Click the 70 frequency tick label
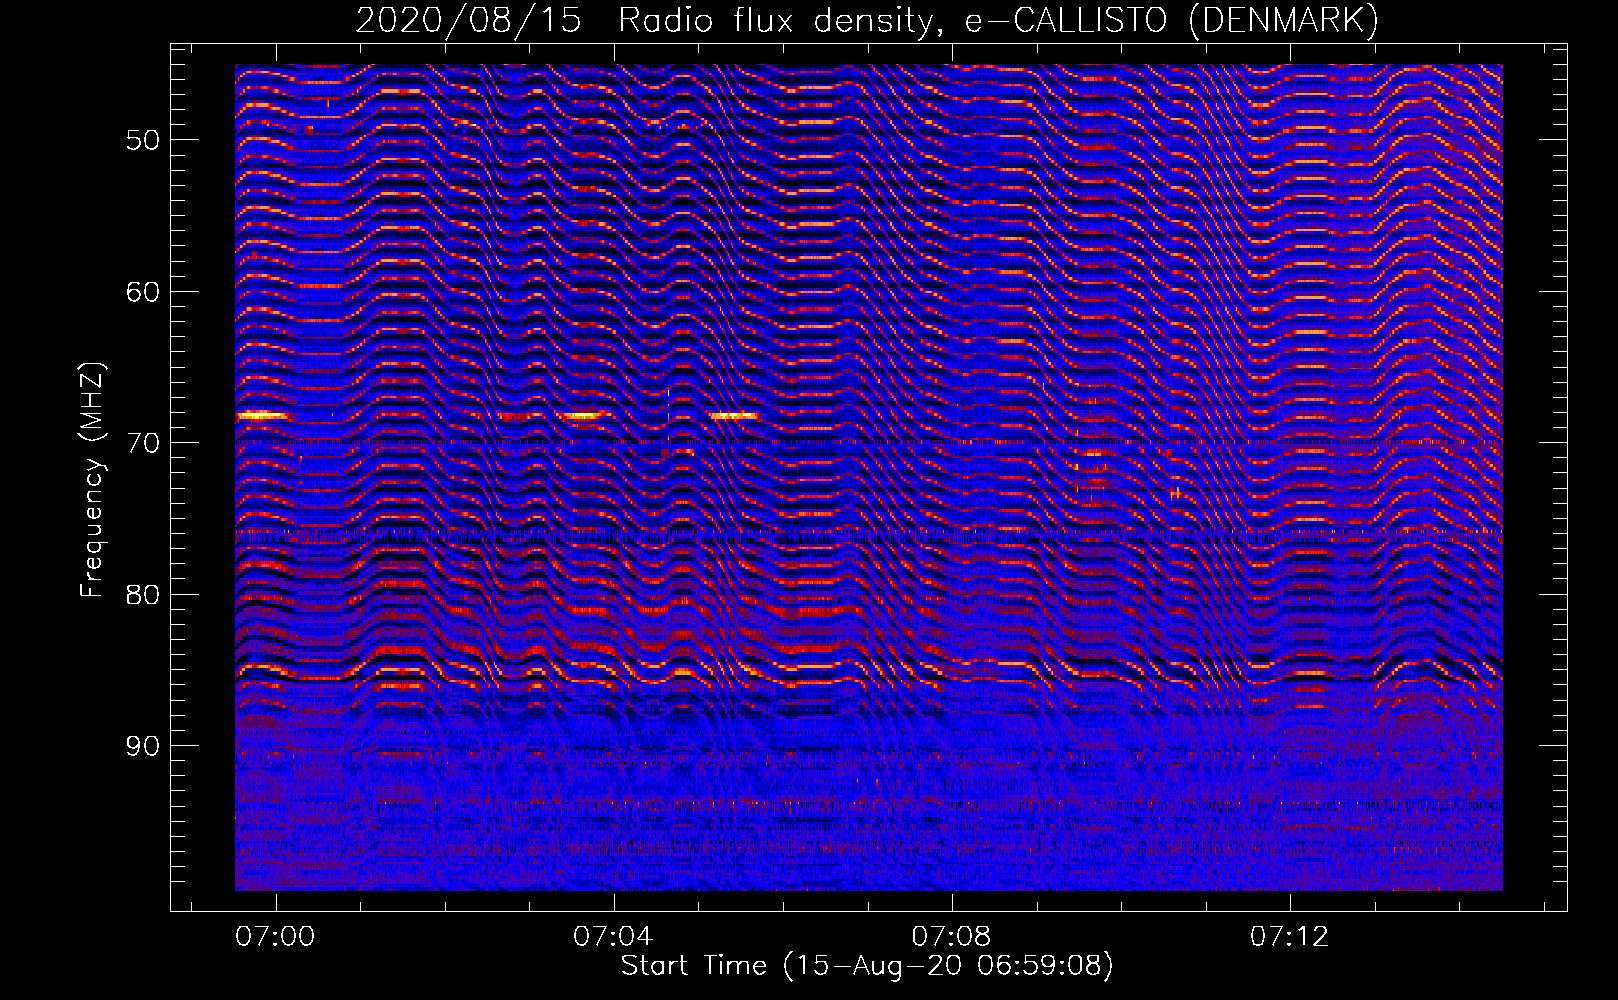 pyautogui.click(x=143, y=444)
